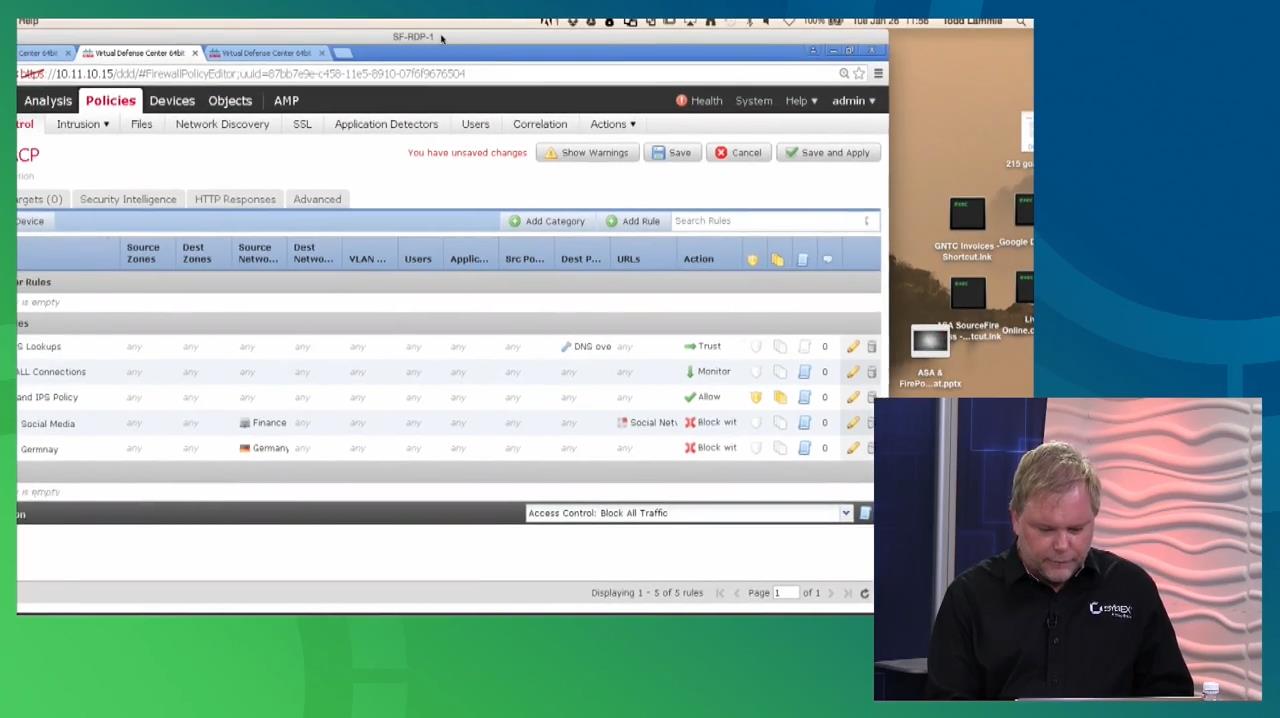Switch to the Policies tab
This screenshot has width=1280, height=718.
(110, 101)
